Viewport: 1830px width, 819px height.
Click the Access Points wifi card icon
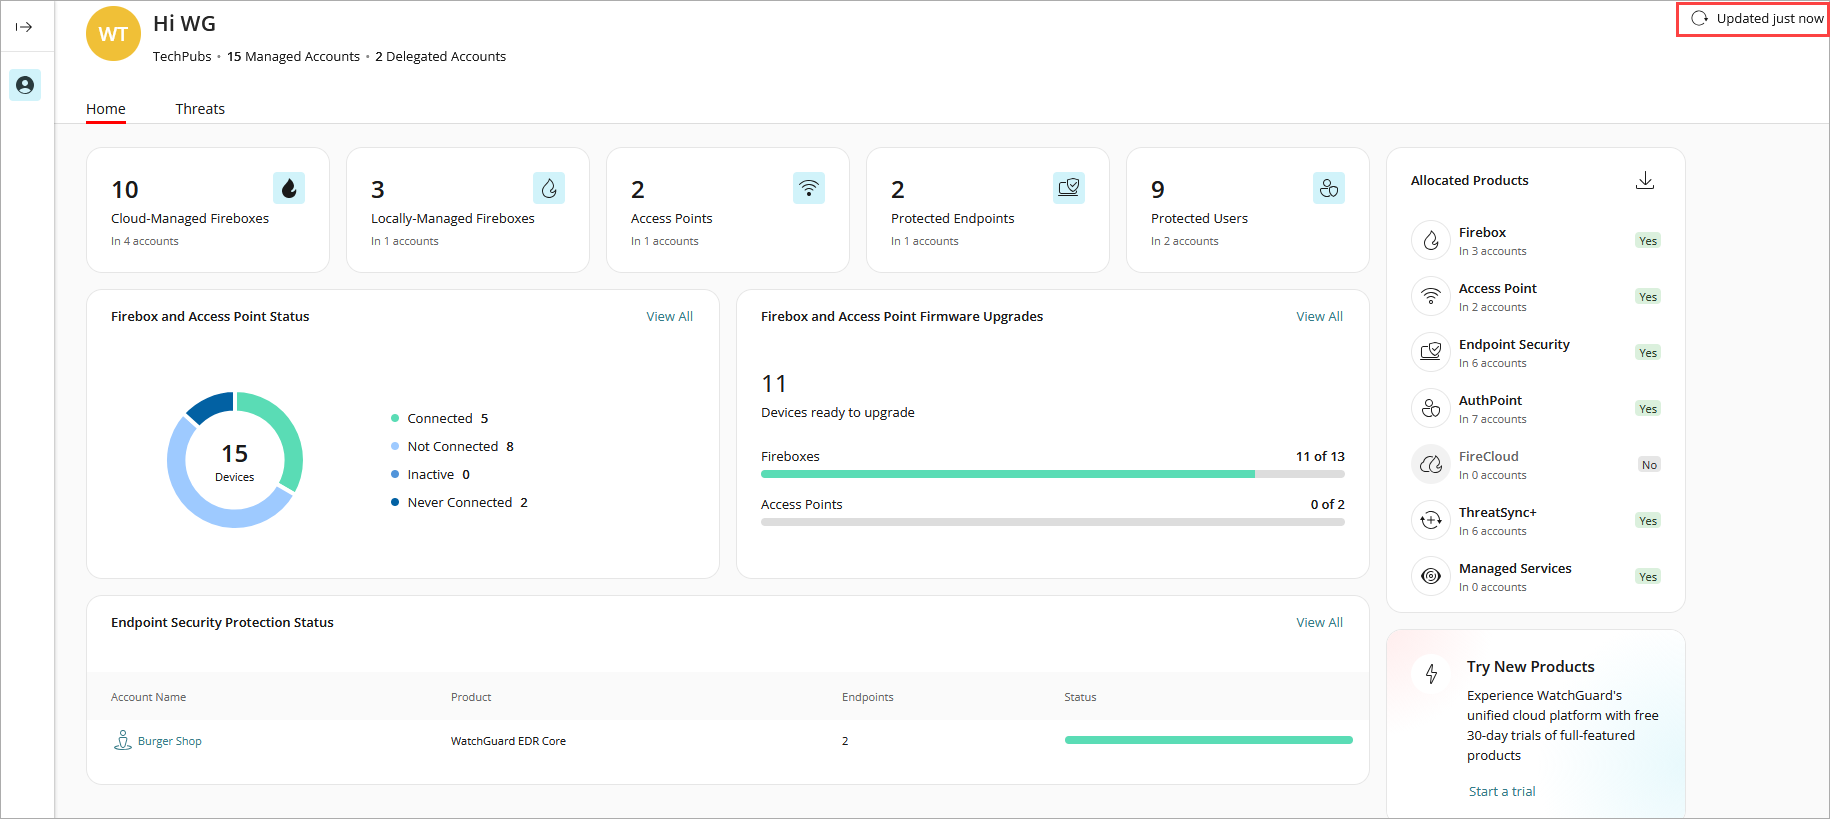(x=809, y=188)
